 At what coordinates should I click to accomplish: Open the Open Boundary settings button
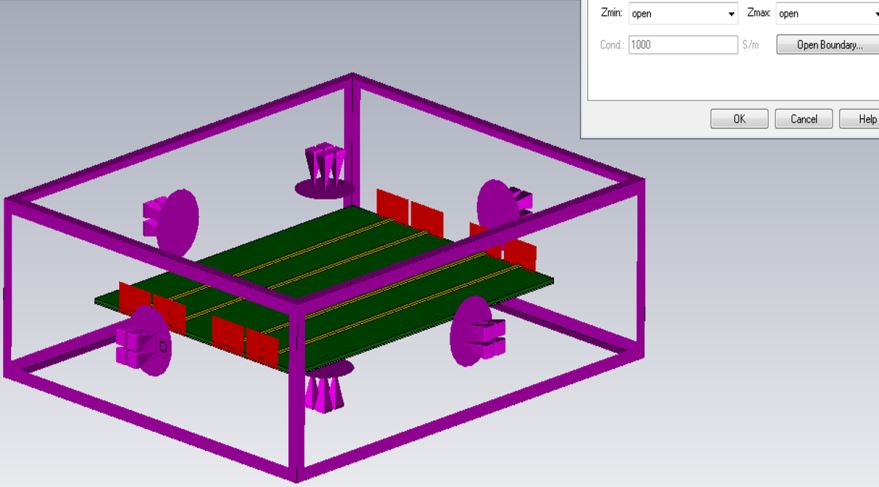[x=827, y=45]
